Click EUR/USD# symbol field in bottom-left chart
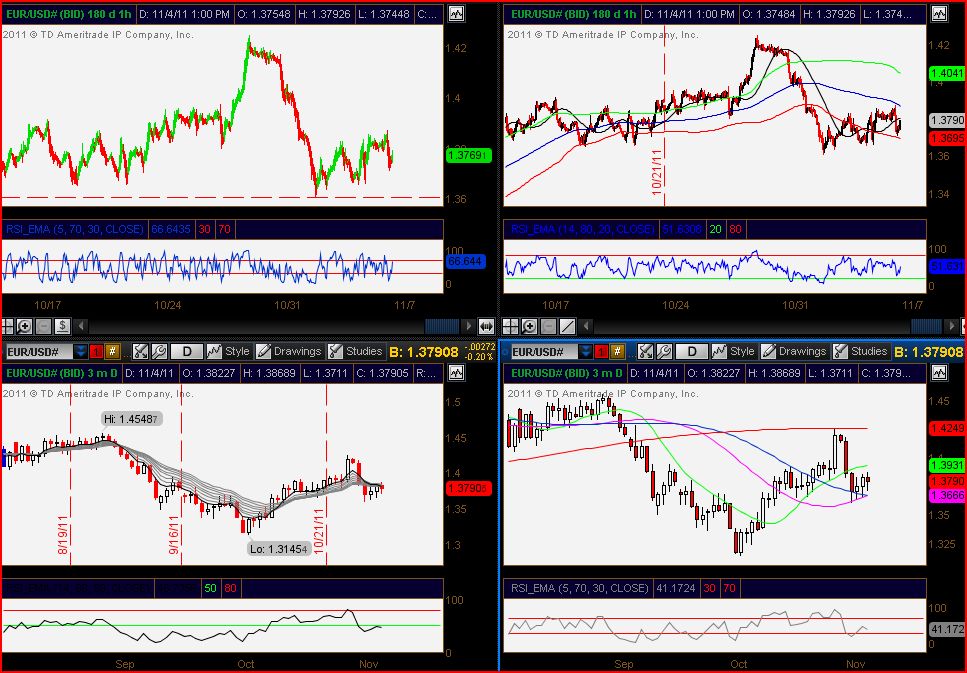The image size is (967, 673). click(x=38, y=352)
